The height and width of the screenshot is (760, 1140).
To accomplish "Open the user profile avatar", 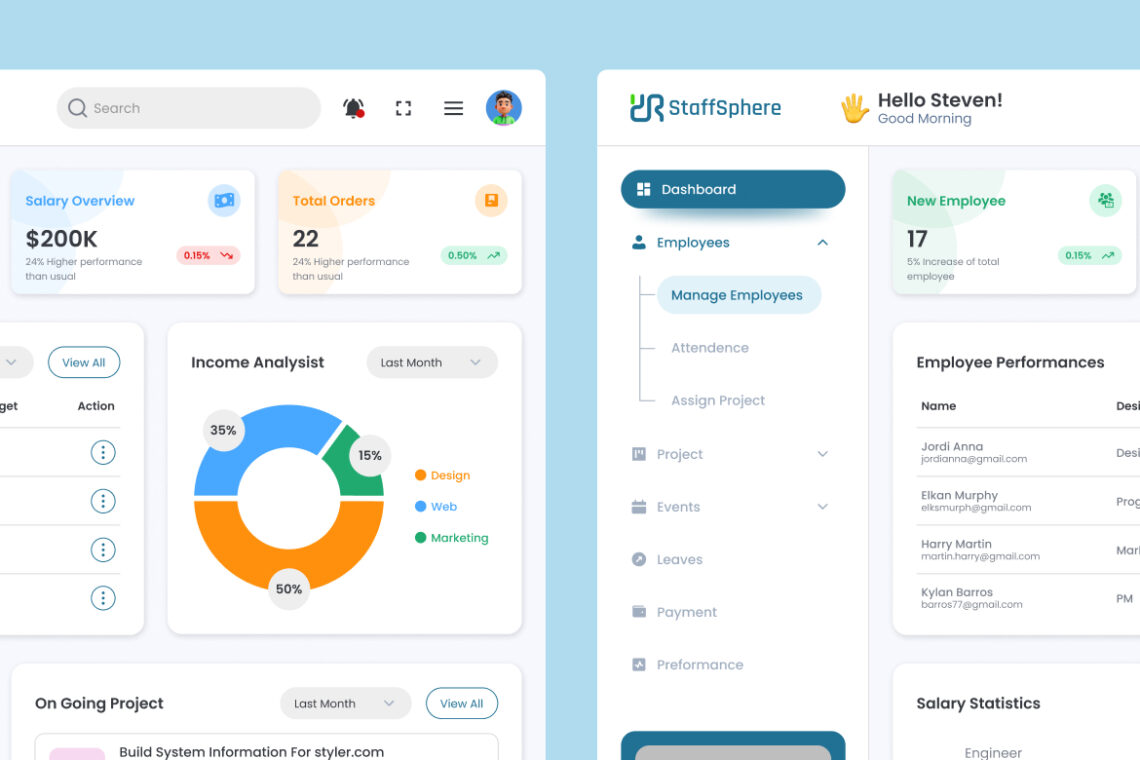I will click(x=504, y=108).
